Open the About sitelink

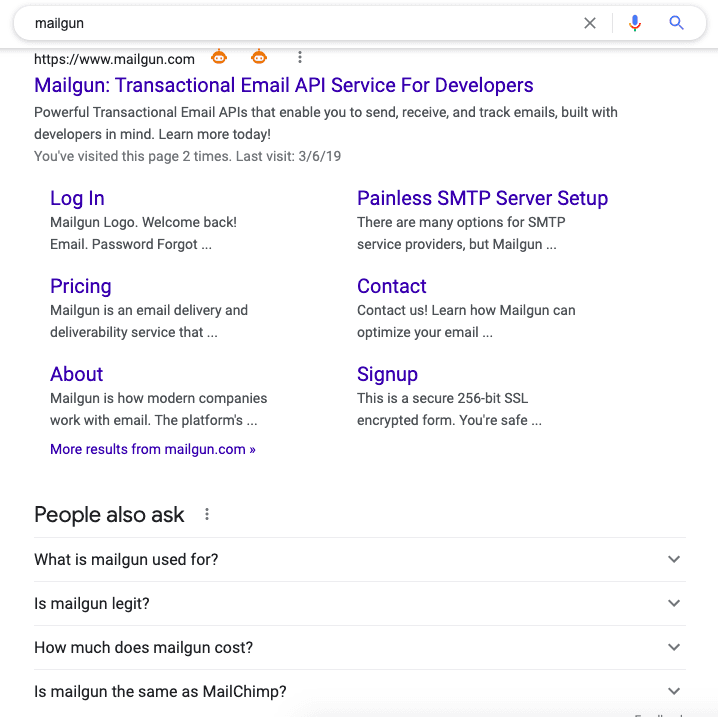tap(76, 374)
